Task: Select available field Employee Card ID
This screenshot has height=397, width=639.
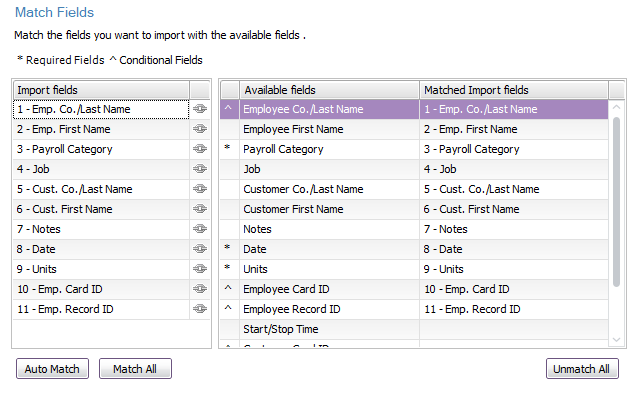Action: tap(329, 289)
